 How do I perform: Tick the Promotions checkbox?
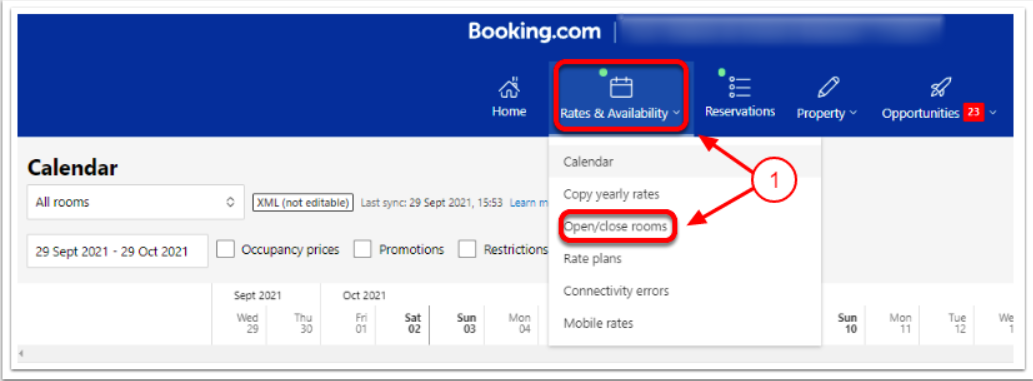pyautogui.click(x=363, y=249)
